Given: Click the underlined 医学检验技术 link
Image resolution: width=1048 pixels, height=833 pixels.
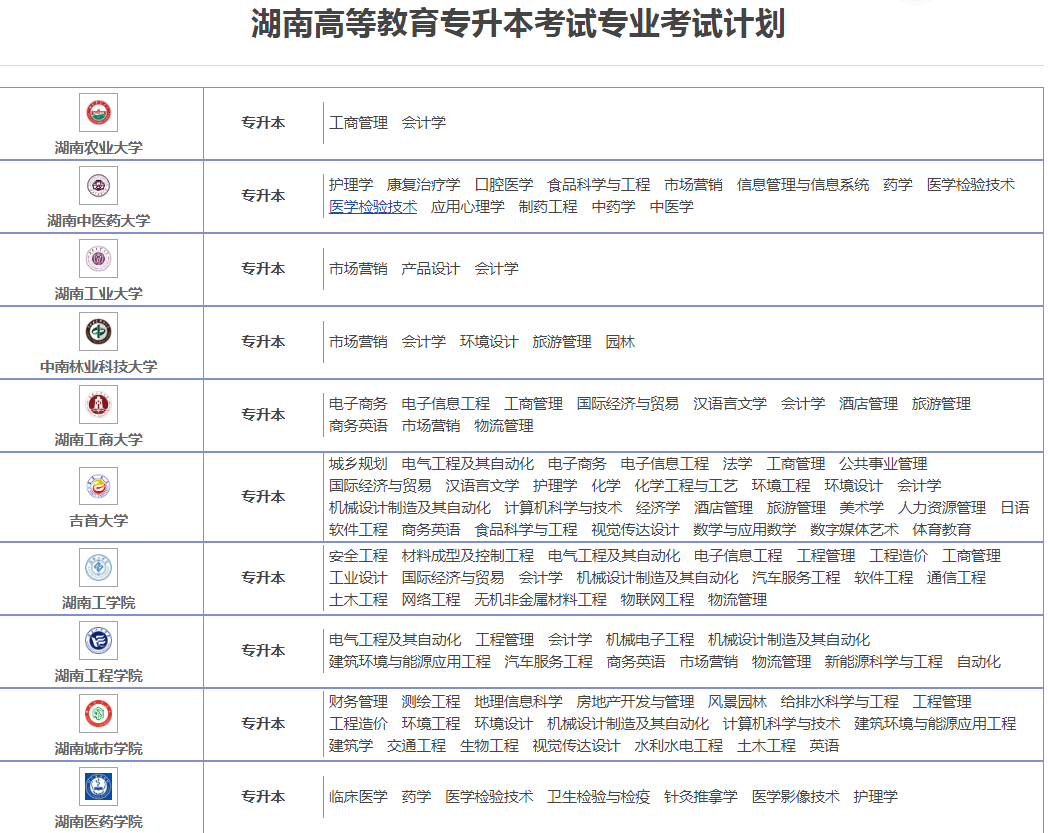Looking at the screenshot, I should 373,207.
